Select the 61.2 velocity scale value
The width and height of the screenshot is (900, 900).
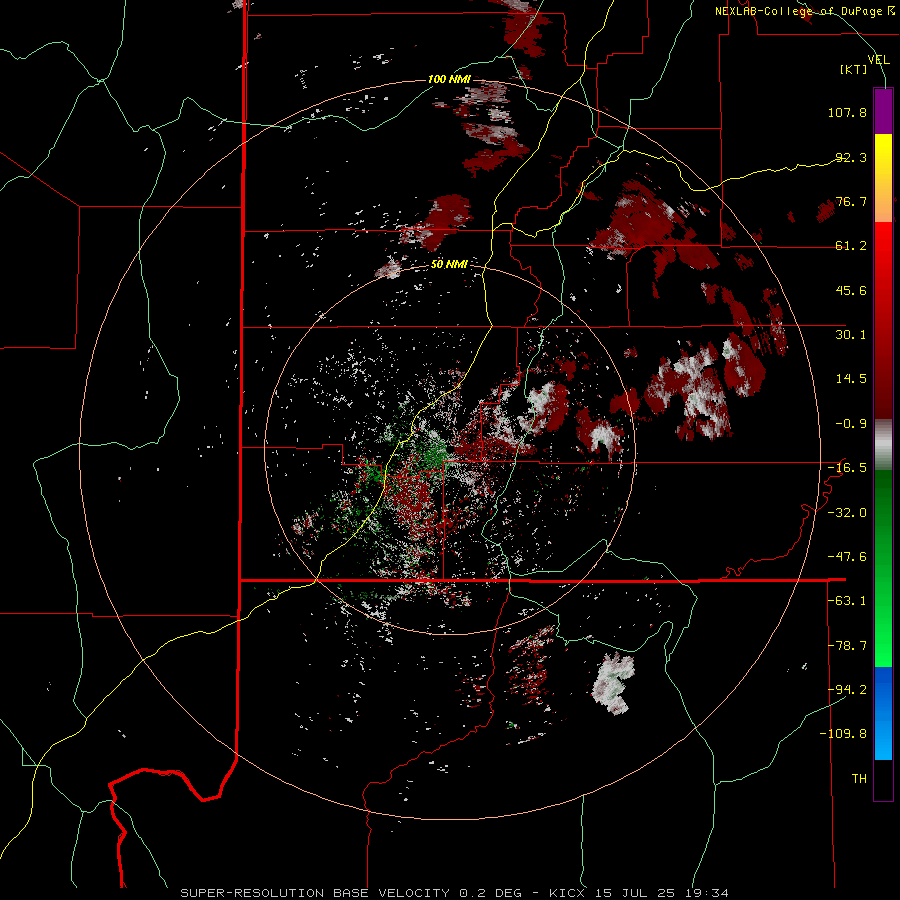coord(851,246)
